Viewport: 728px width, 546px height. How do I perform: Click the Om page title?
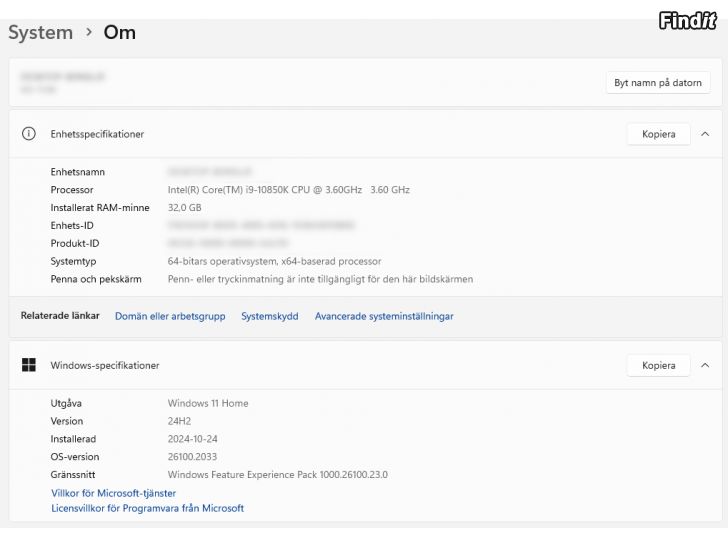[x=120, y=32]
